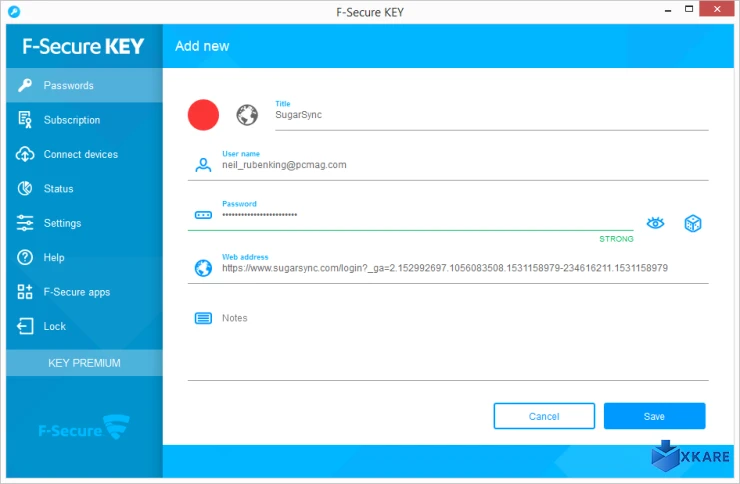Click the KEY PREMIUM banner
Screen dimensions: 740x484
click(x=84, y=363)
